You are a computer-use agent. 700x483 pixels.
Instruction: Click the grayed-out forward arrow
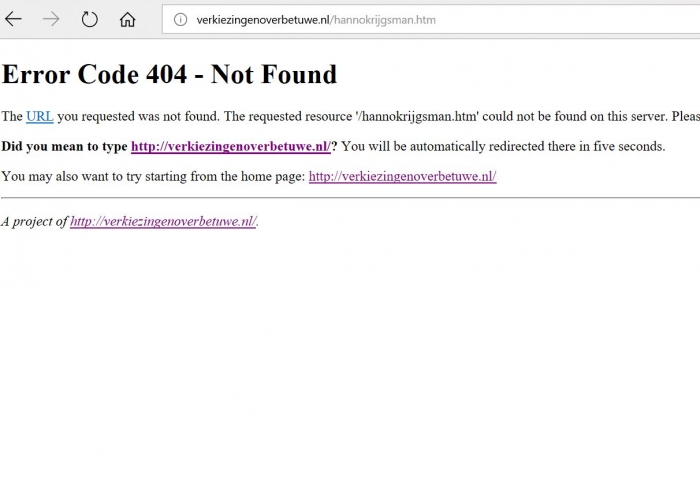pyautogui.click(x=51, y=19)
